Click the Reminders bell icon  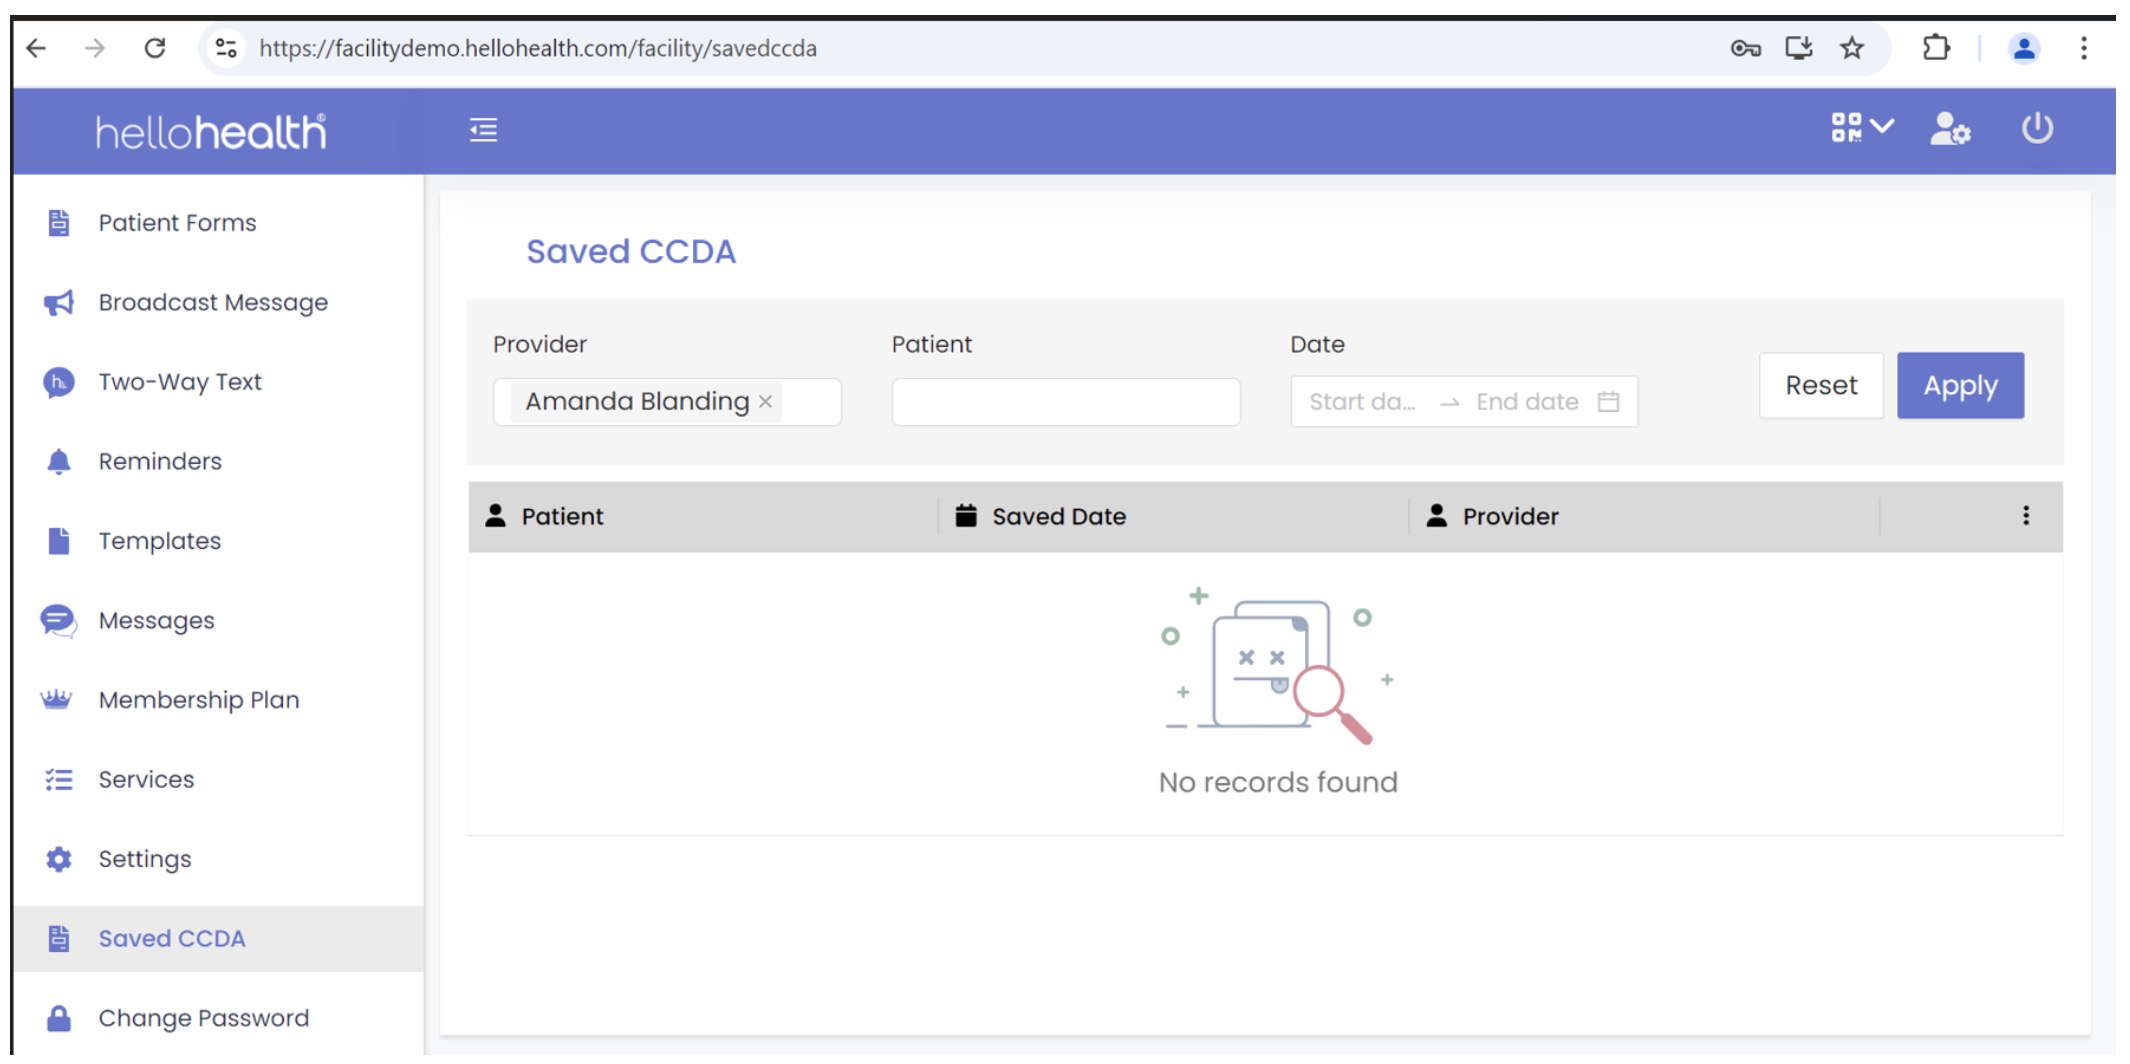[x=59, y=461]
